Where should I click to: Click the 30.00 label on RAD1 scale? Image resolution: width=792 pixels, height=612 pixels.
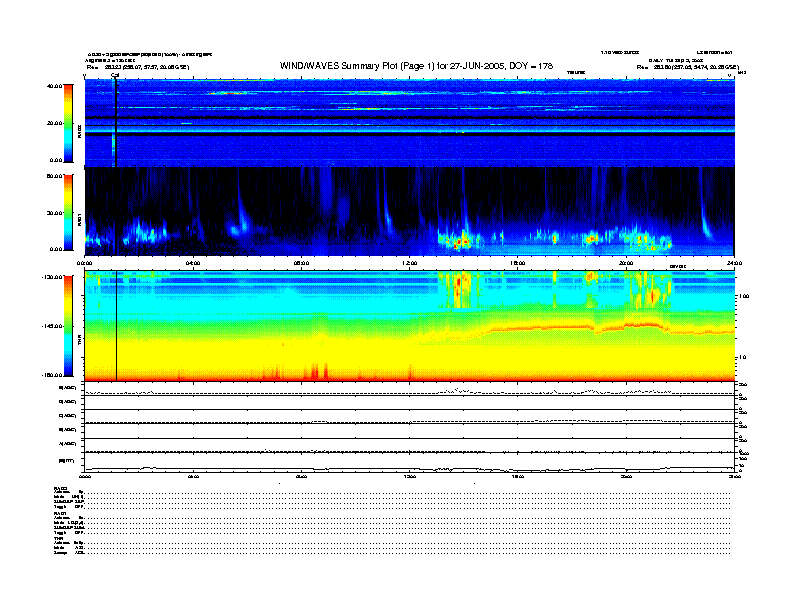(x=54, y=213)
